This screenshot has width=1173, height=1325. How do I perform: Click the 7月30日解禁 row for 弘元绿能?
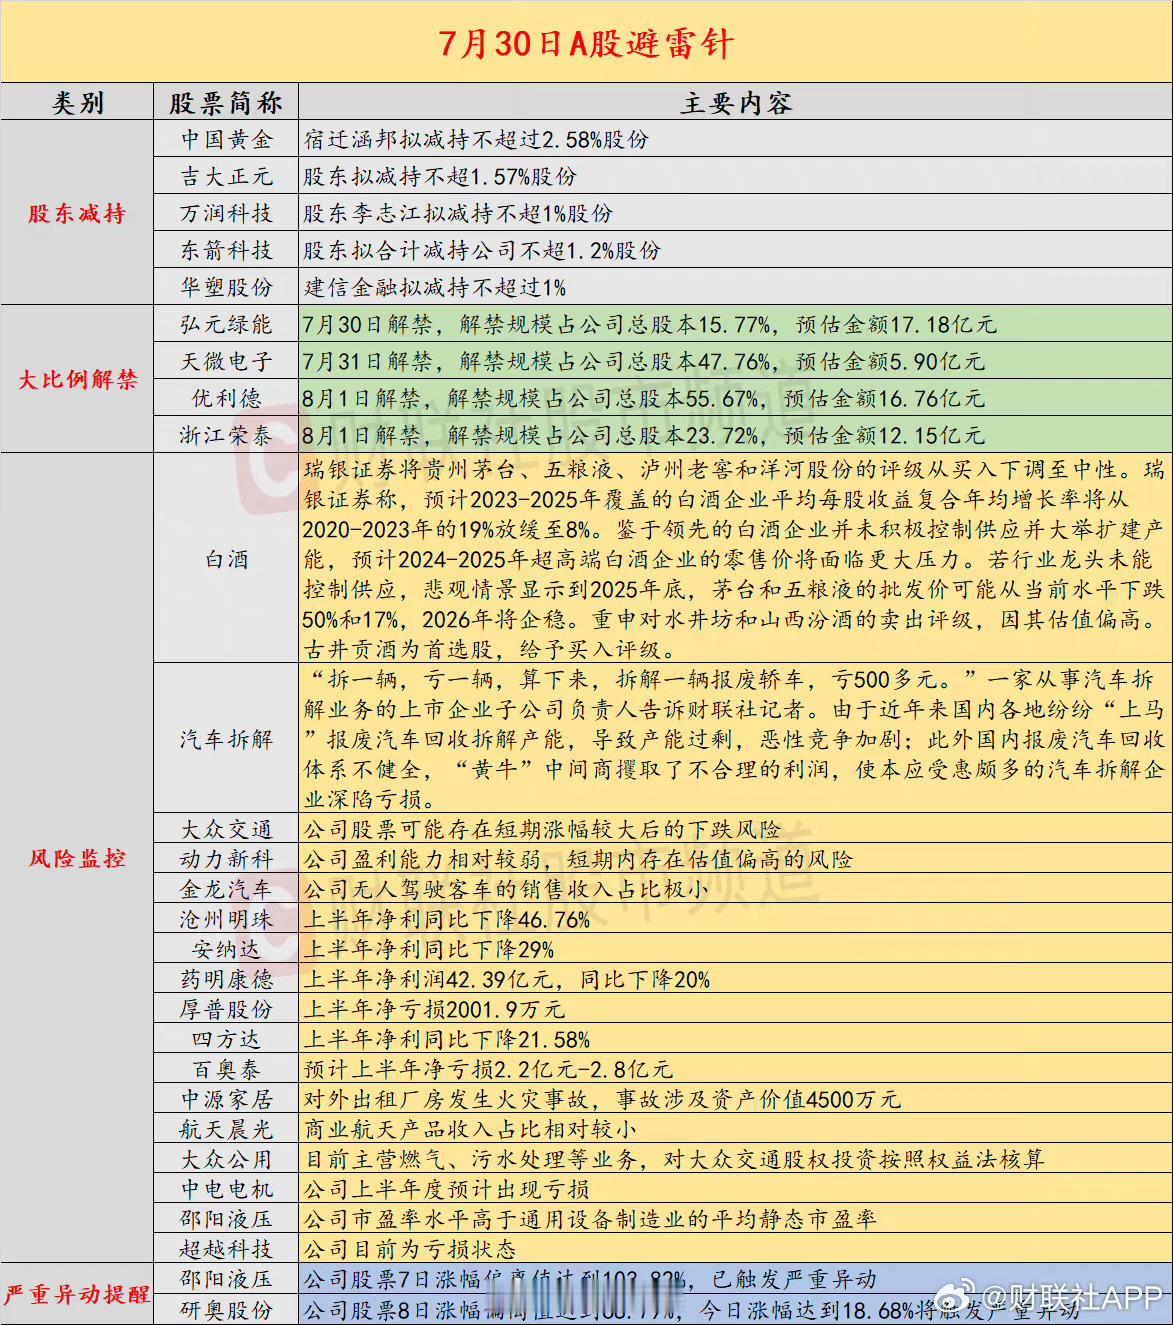click(x=650, y=324)
